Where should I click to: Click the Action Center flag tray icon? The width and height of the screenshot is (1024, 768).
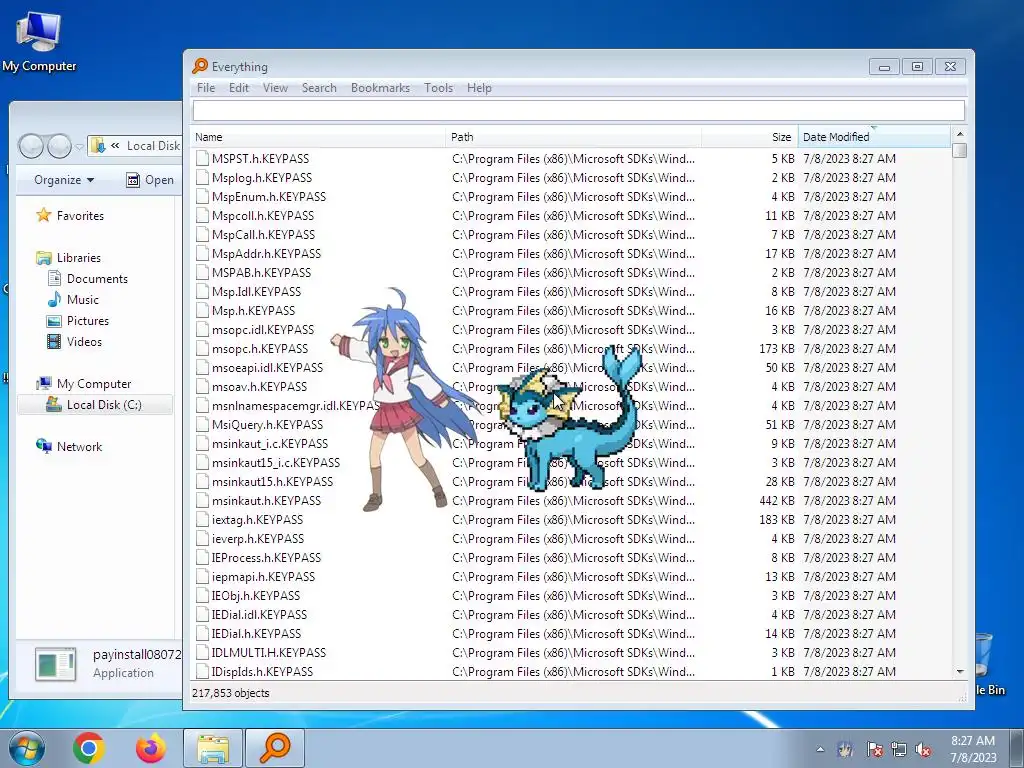(874, 750)
